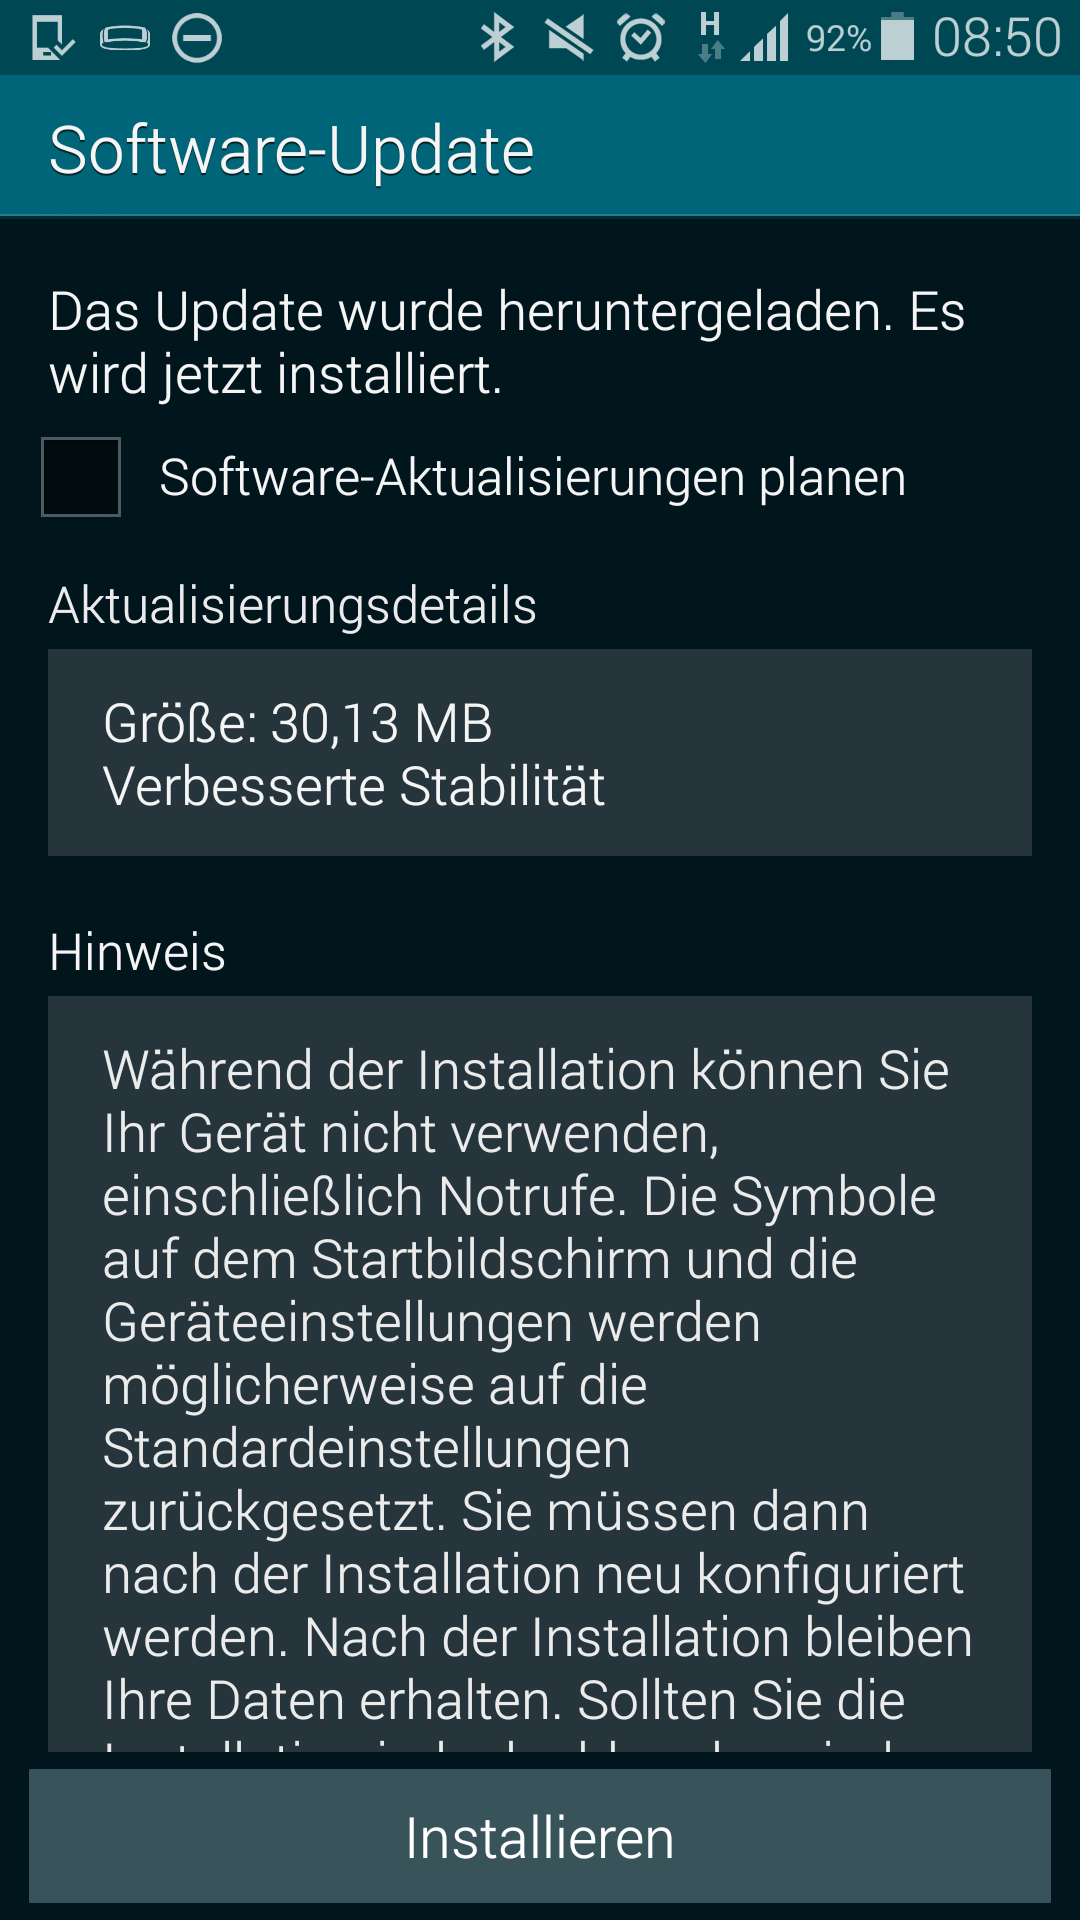Tap the mobile data H indicator

tap(710, 37)
